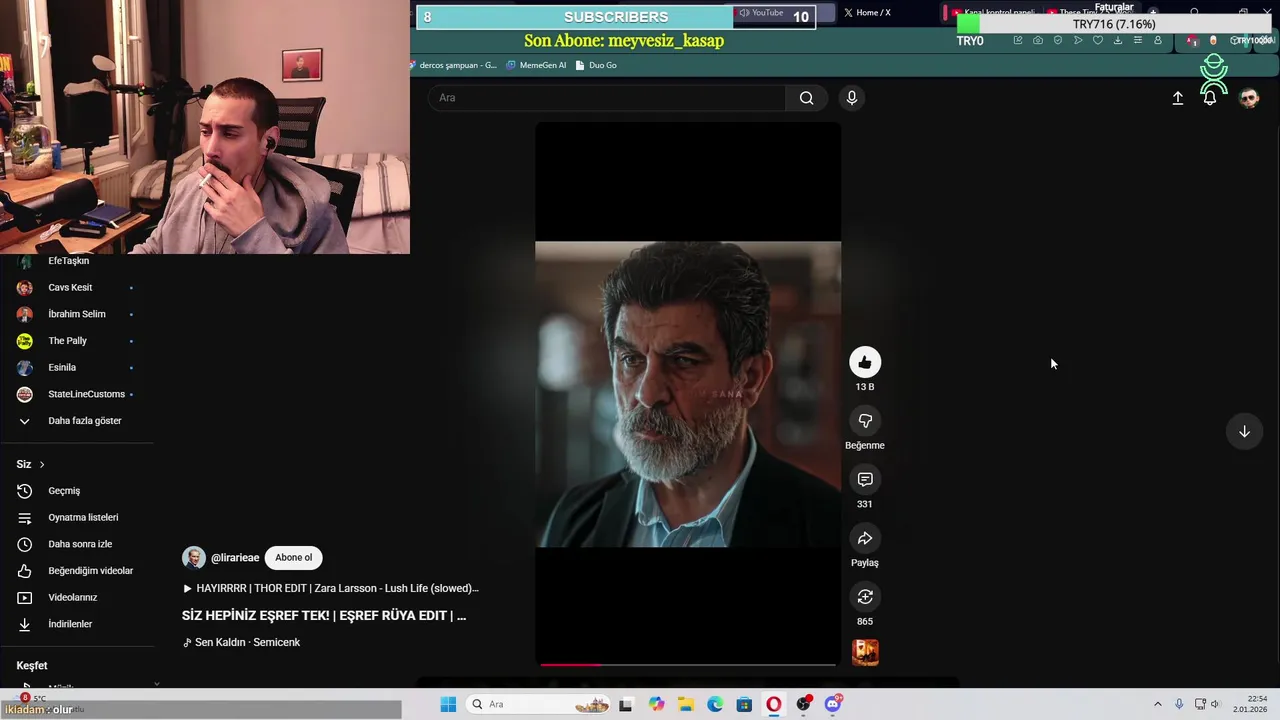Viewport: 1280px width, 720px height.
Task: Expand the Siz section chevron
Action: pos(42,464)
